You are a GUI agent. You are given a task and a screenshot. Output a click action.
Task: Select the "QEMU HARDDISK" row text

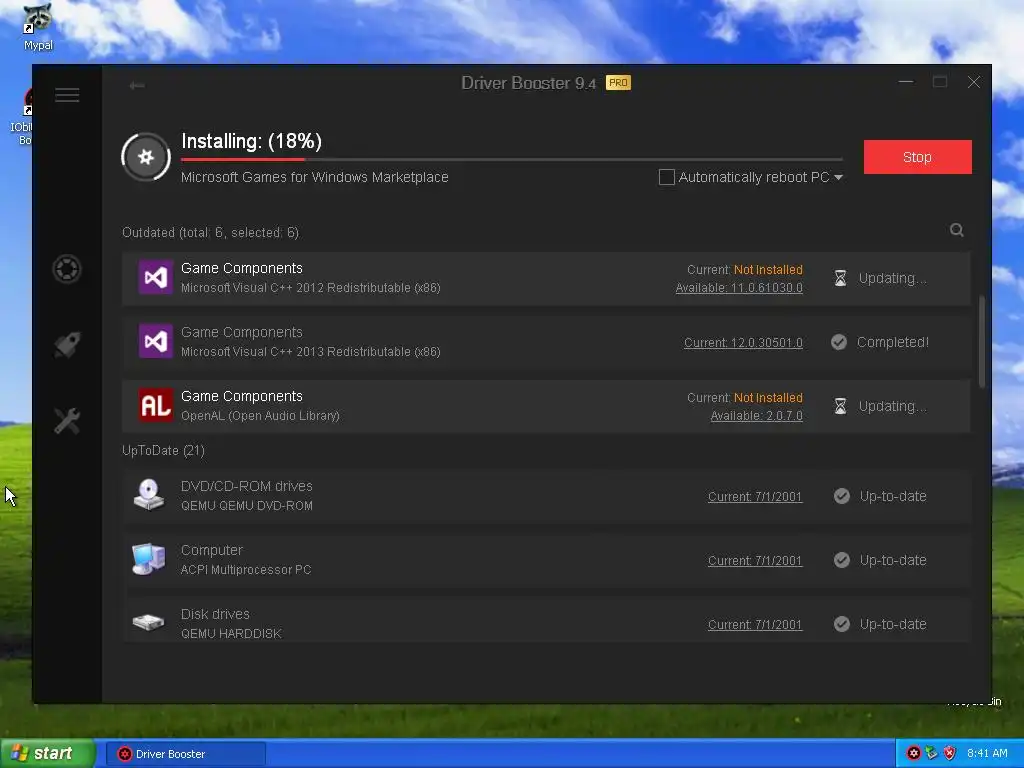point(231,634)
